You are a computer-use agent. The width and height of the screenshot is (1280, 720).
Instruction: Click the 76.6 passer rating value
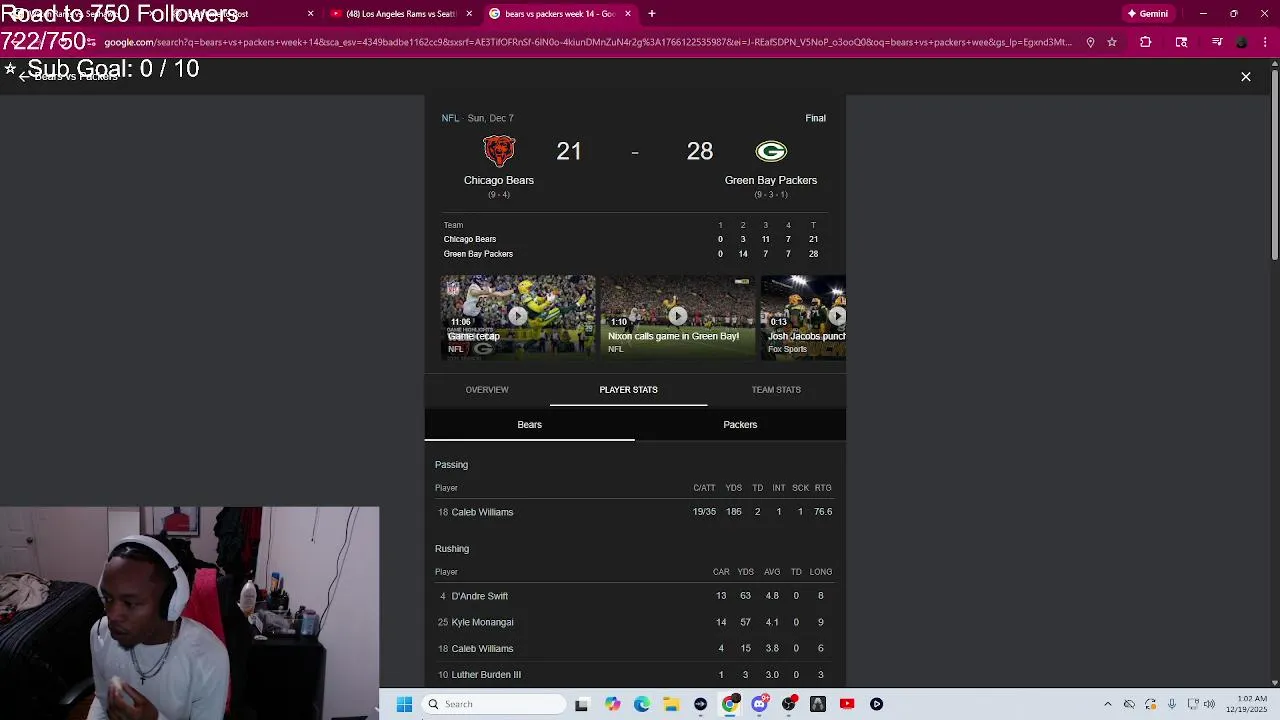(823, 512)
